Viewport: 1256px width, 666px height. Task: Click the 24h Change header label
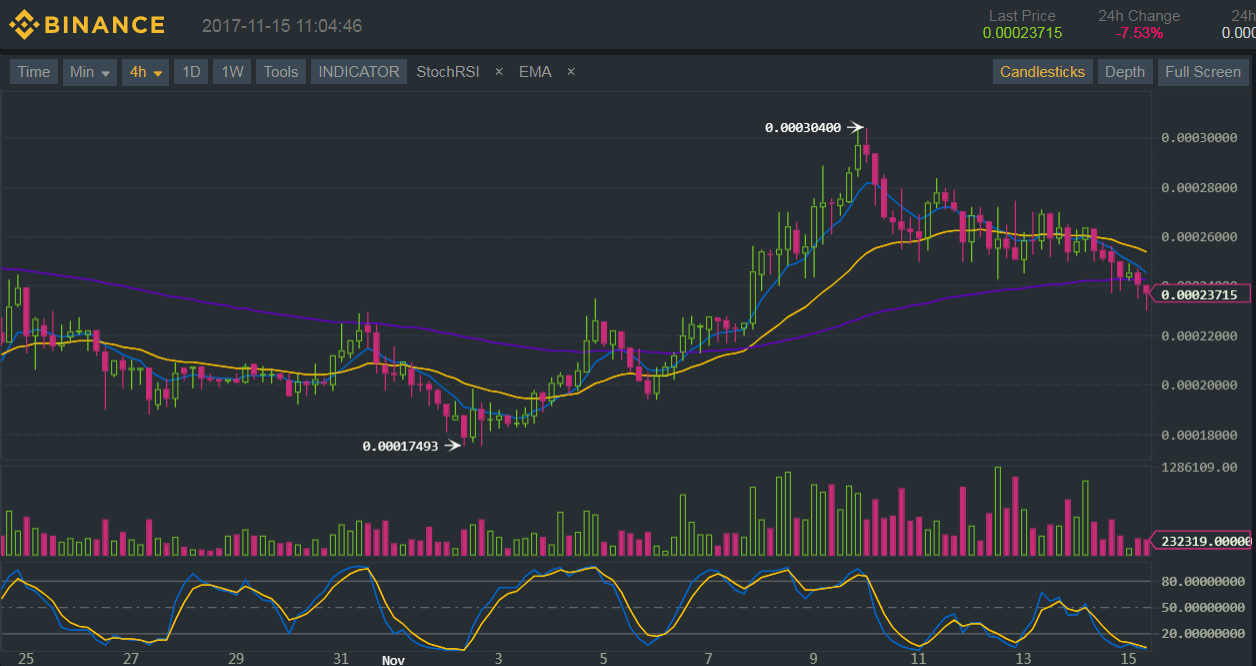pos(1139,16)
